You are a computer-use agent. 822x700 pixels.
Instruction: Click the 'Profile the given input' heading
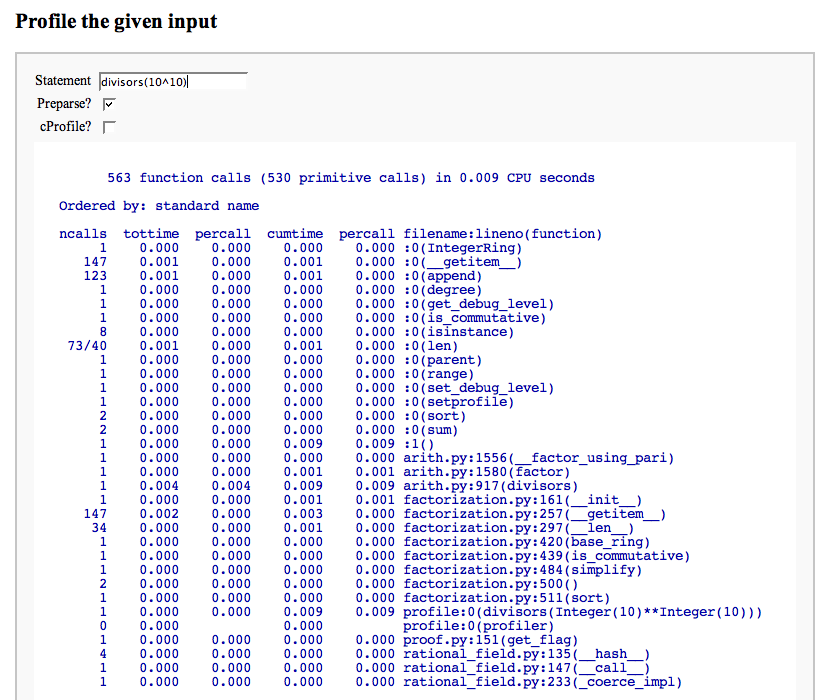[116, 20]
